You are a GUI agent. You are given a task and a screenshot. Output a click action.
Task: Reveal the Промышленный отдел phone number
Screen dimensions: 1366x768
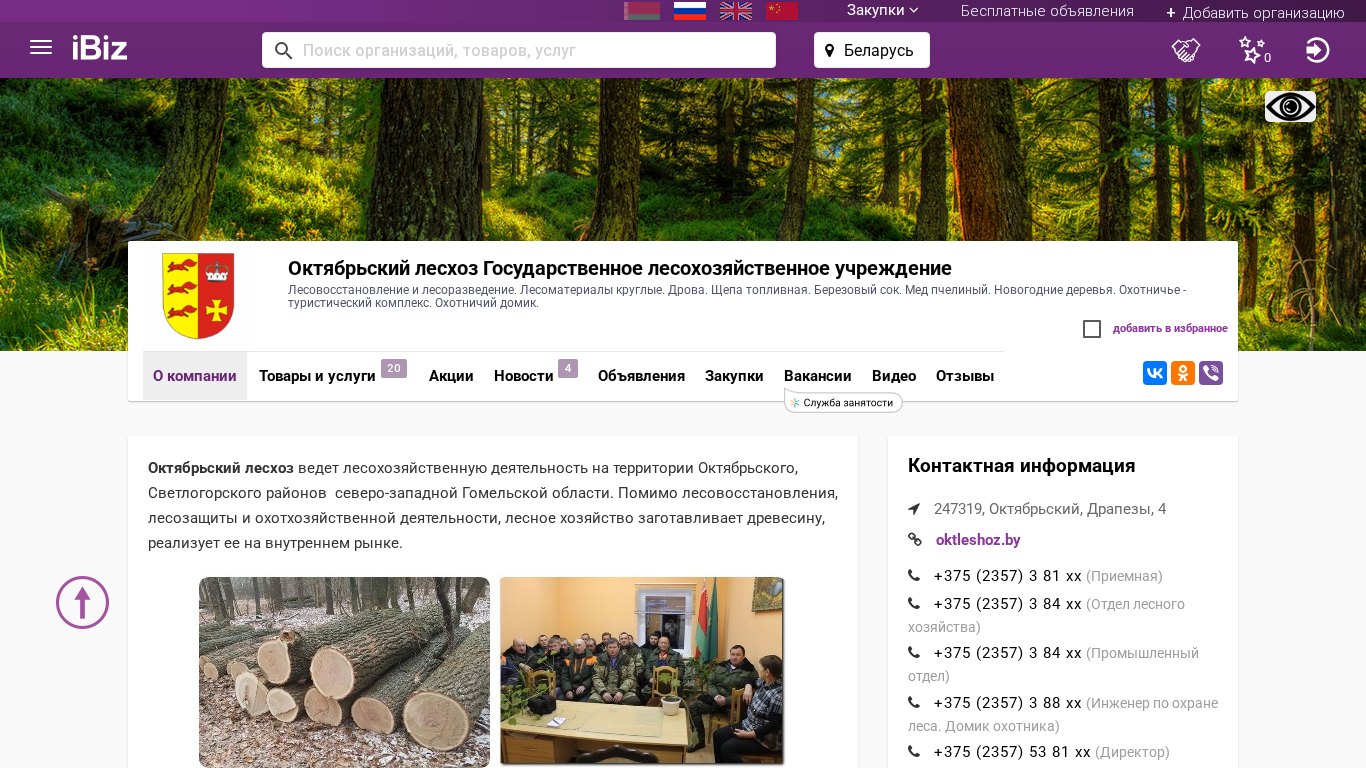tap(1007, 653)
